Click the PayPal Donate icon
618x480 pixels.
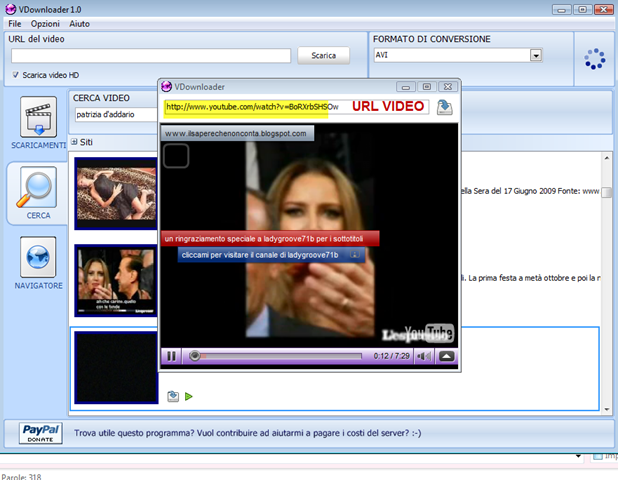click(x=41, y=433)
